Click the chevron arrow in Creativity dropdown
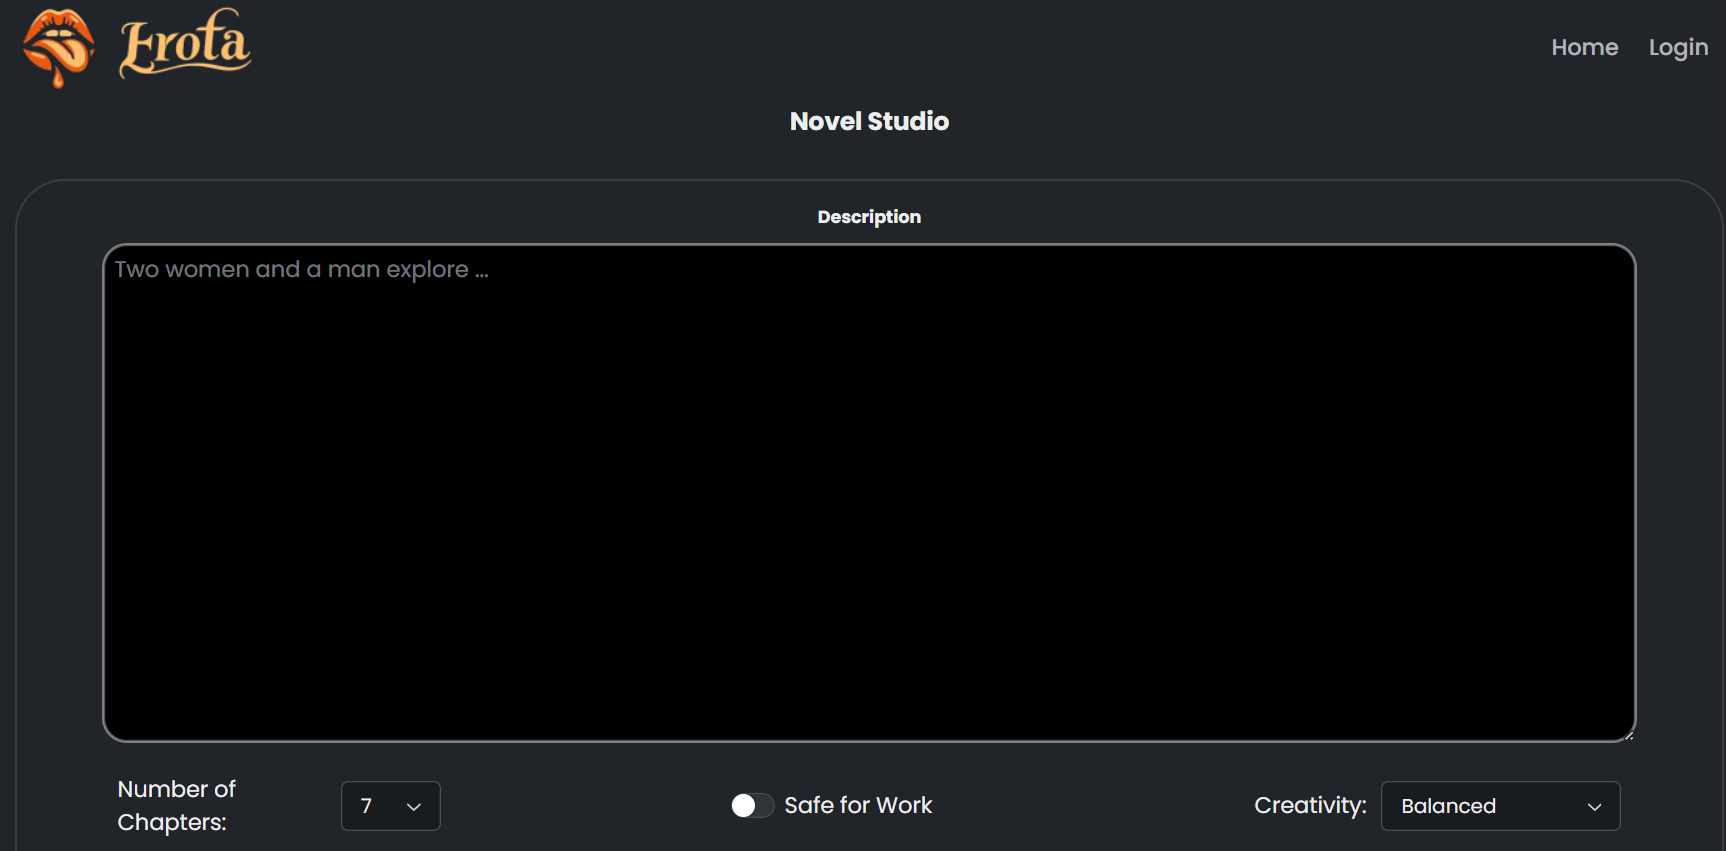 pos(1594,807)
